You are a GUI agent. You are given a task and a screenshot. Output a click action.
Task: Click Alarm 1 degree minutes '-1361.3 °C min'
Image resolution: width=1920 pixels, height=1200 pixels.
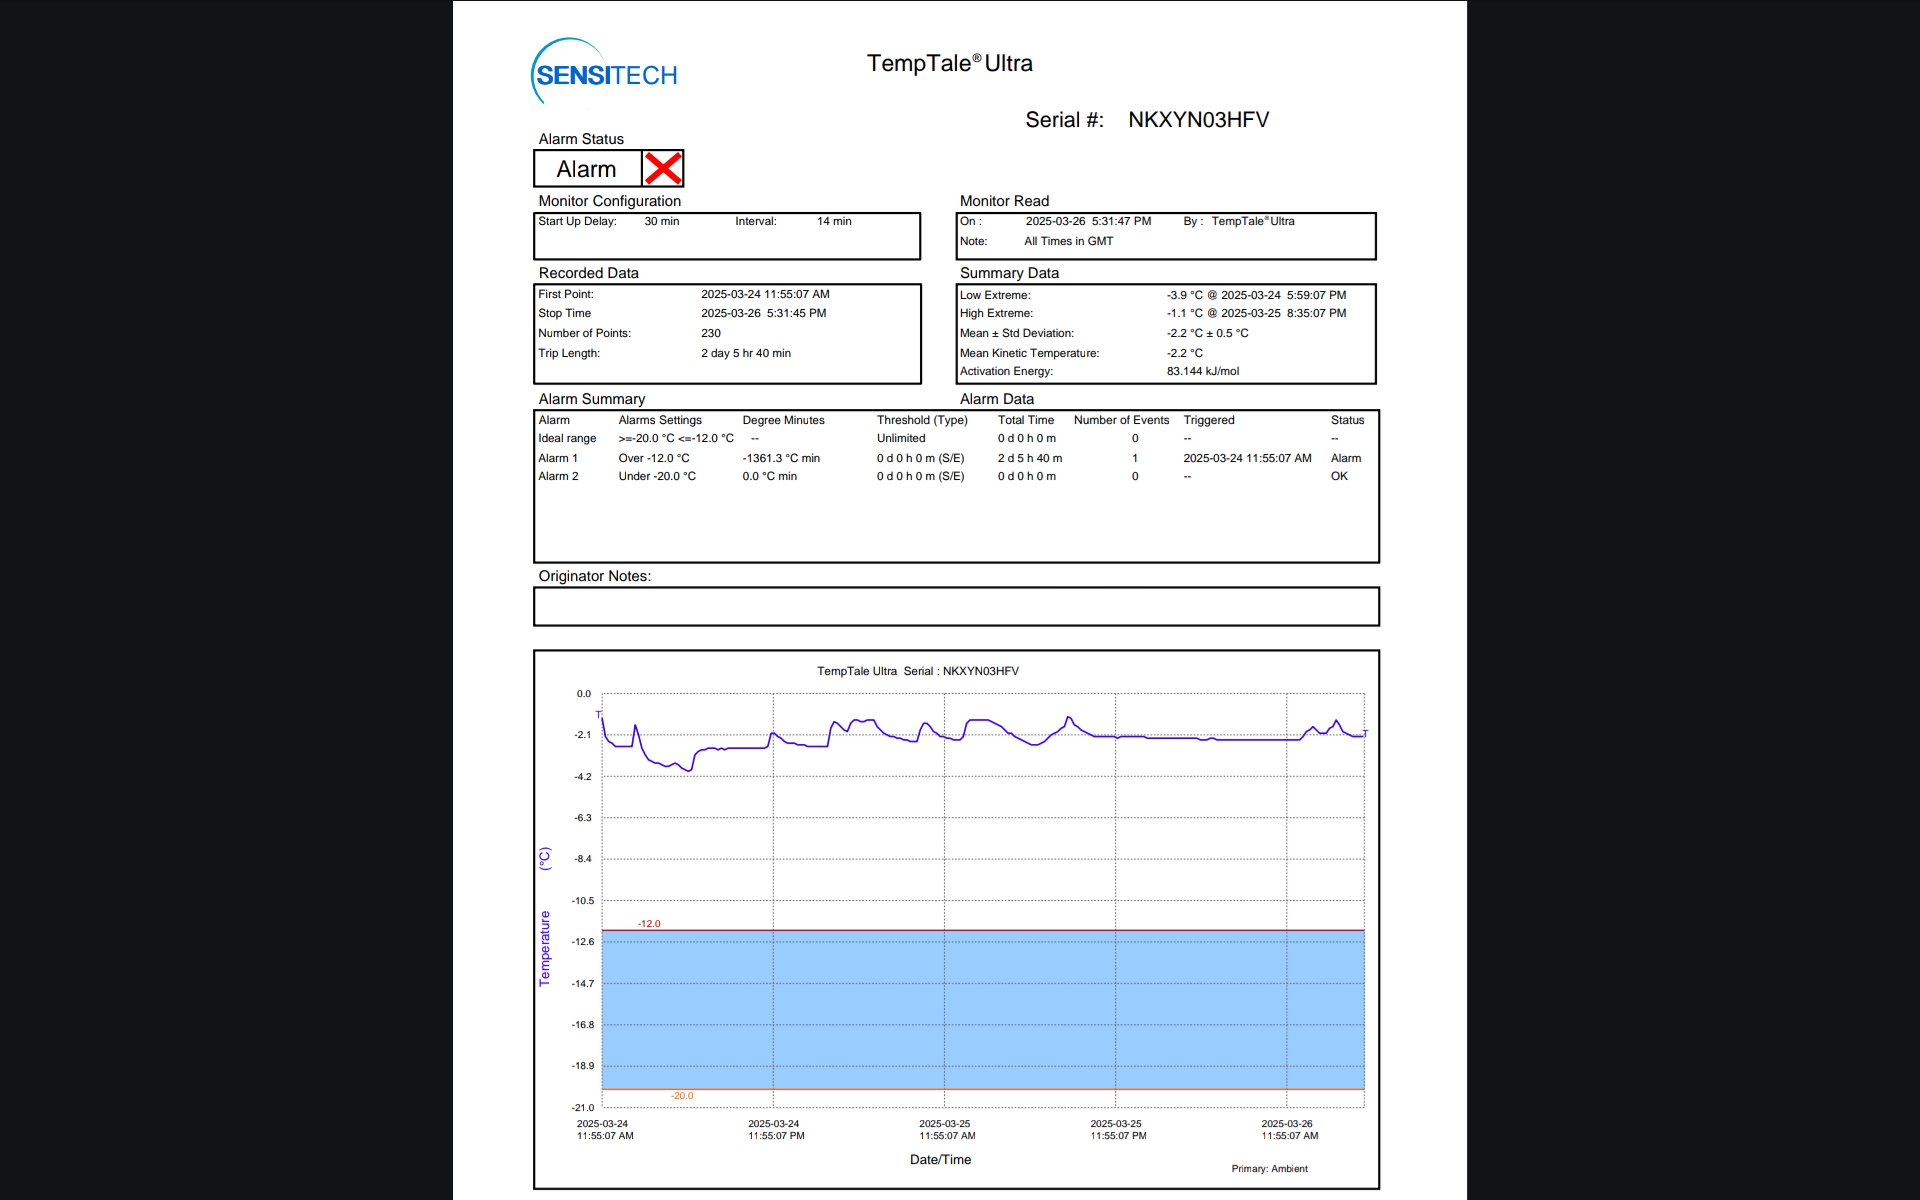[781, 458]
